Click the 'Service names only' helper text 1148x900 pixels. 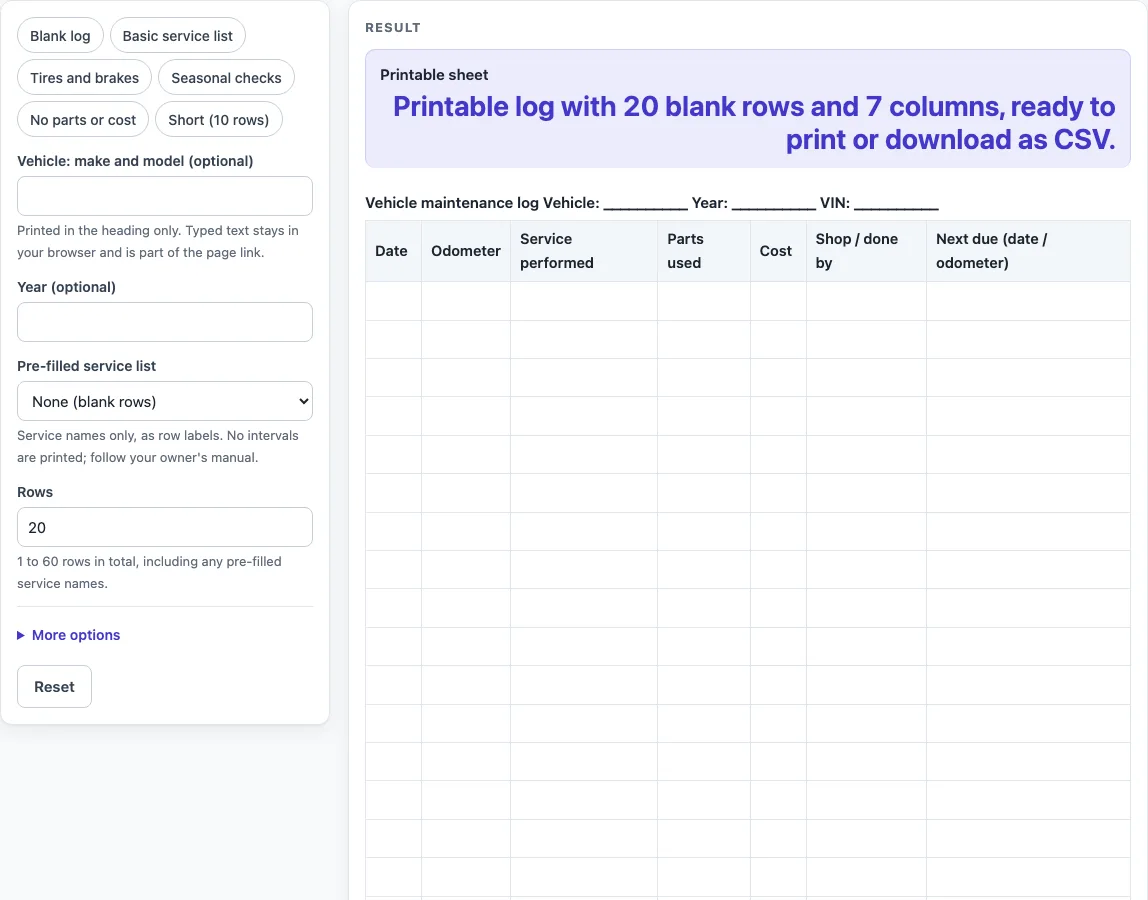[158, 447]
